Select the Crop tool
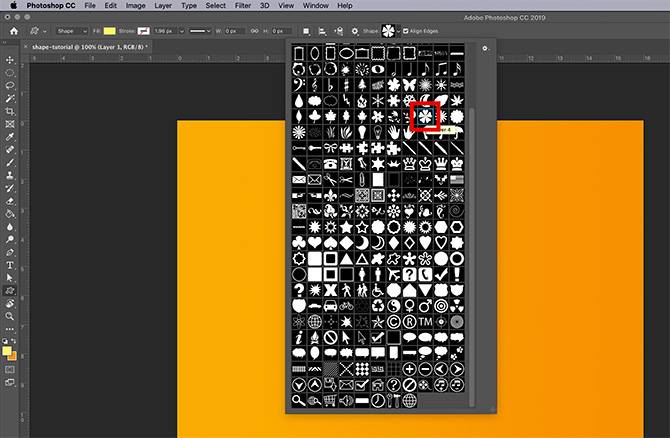The width and height of the screenshot is (670, 438). pyautogui.click(x=9, y=111)
